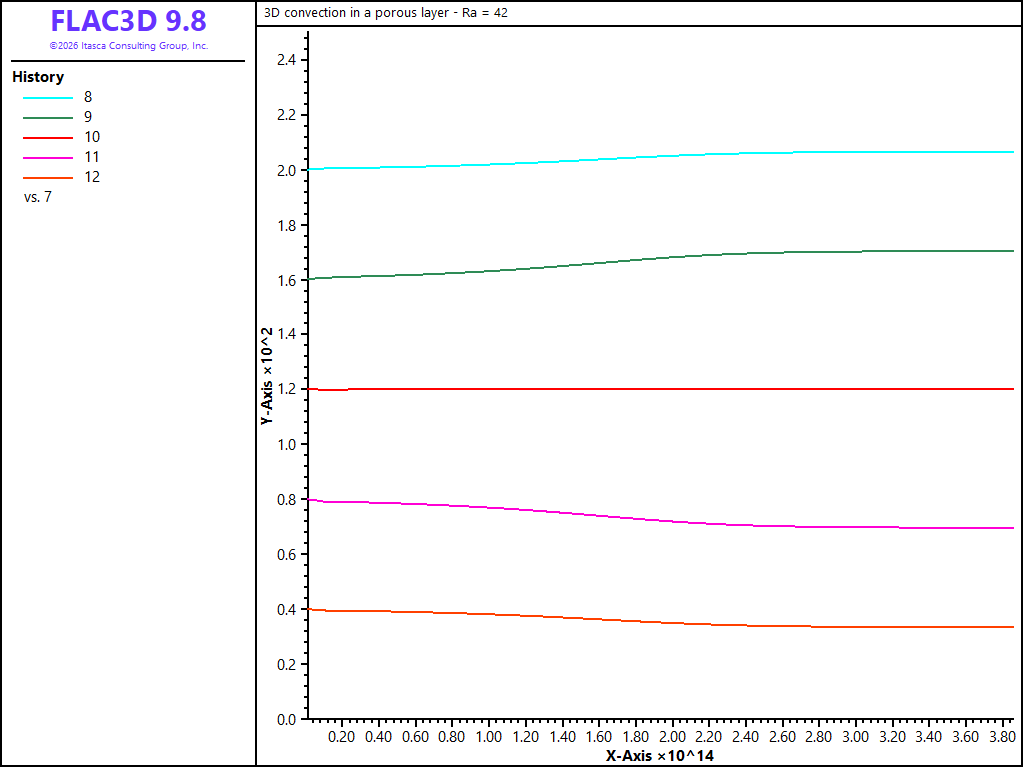Click the magenta line swatch for history 11
The height and width of the screenshot is (768, 1024).
pos(48,157)
